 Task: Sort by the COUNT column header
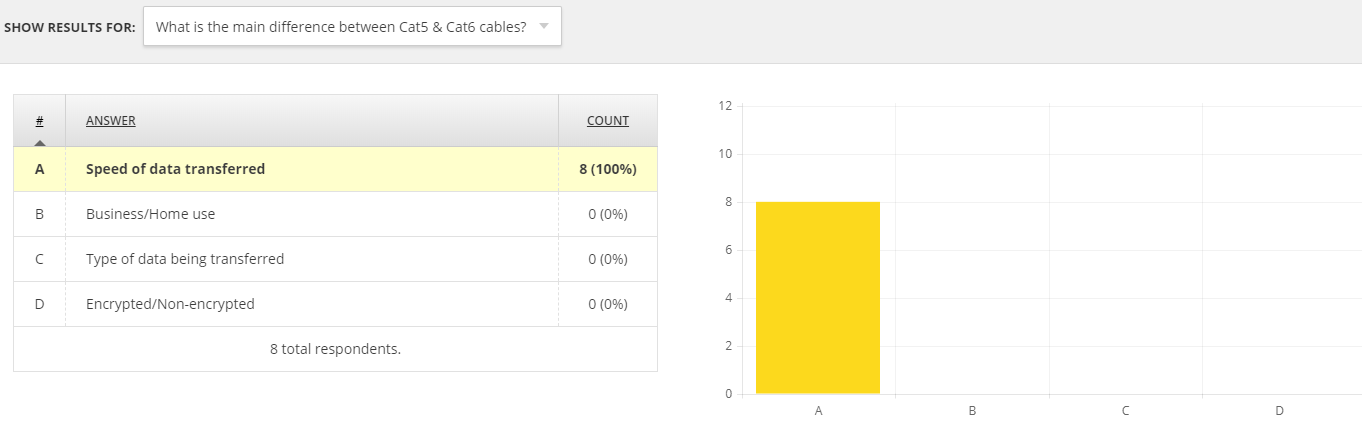click(608, 121)
